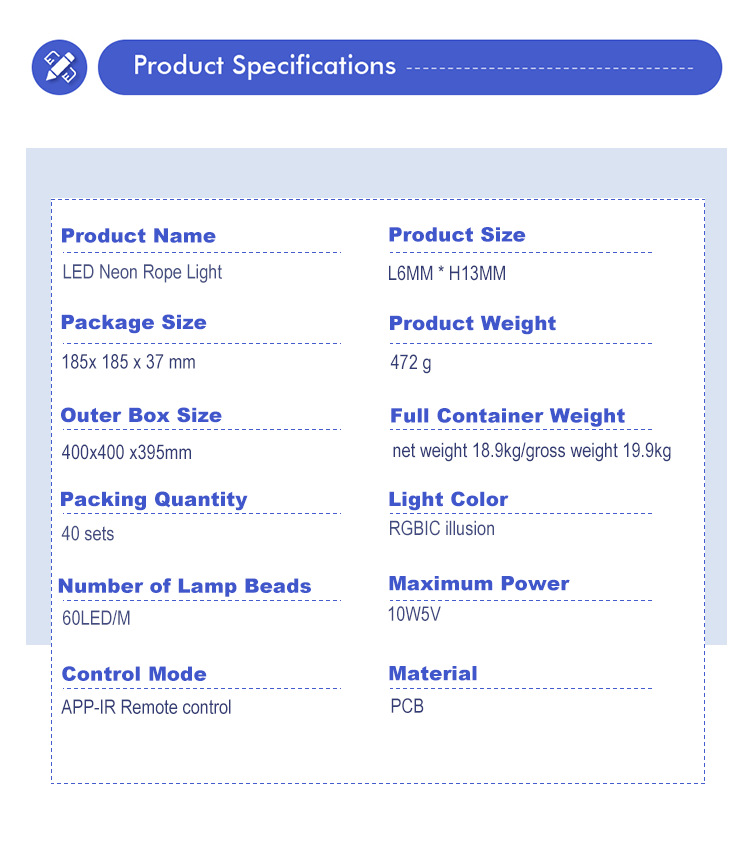Image resolution: width=750 pixels, height=865 pixels.
Task: Select the Packing Quantity heading
Action: (x=153, y=499)
